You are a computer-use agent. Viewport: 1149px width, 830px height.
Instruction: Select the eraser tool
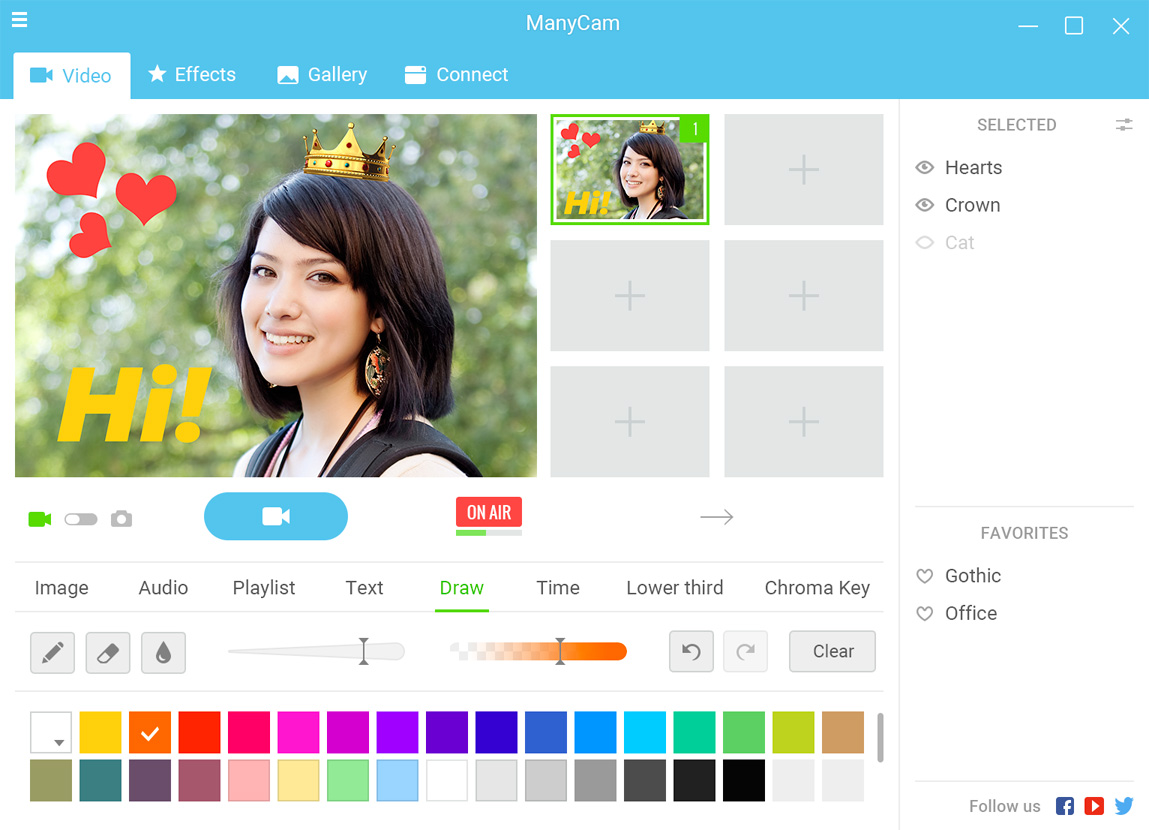[x=108, y=652]
